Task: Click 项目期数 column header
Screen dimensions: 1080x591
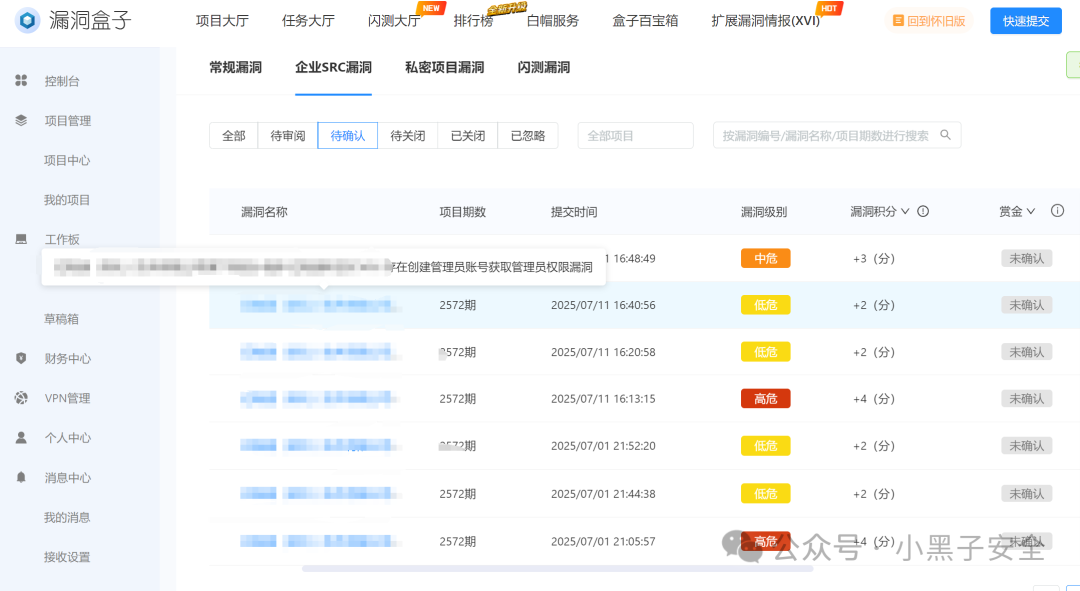Action: point(462,212)
